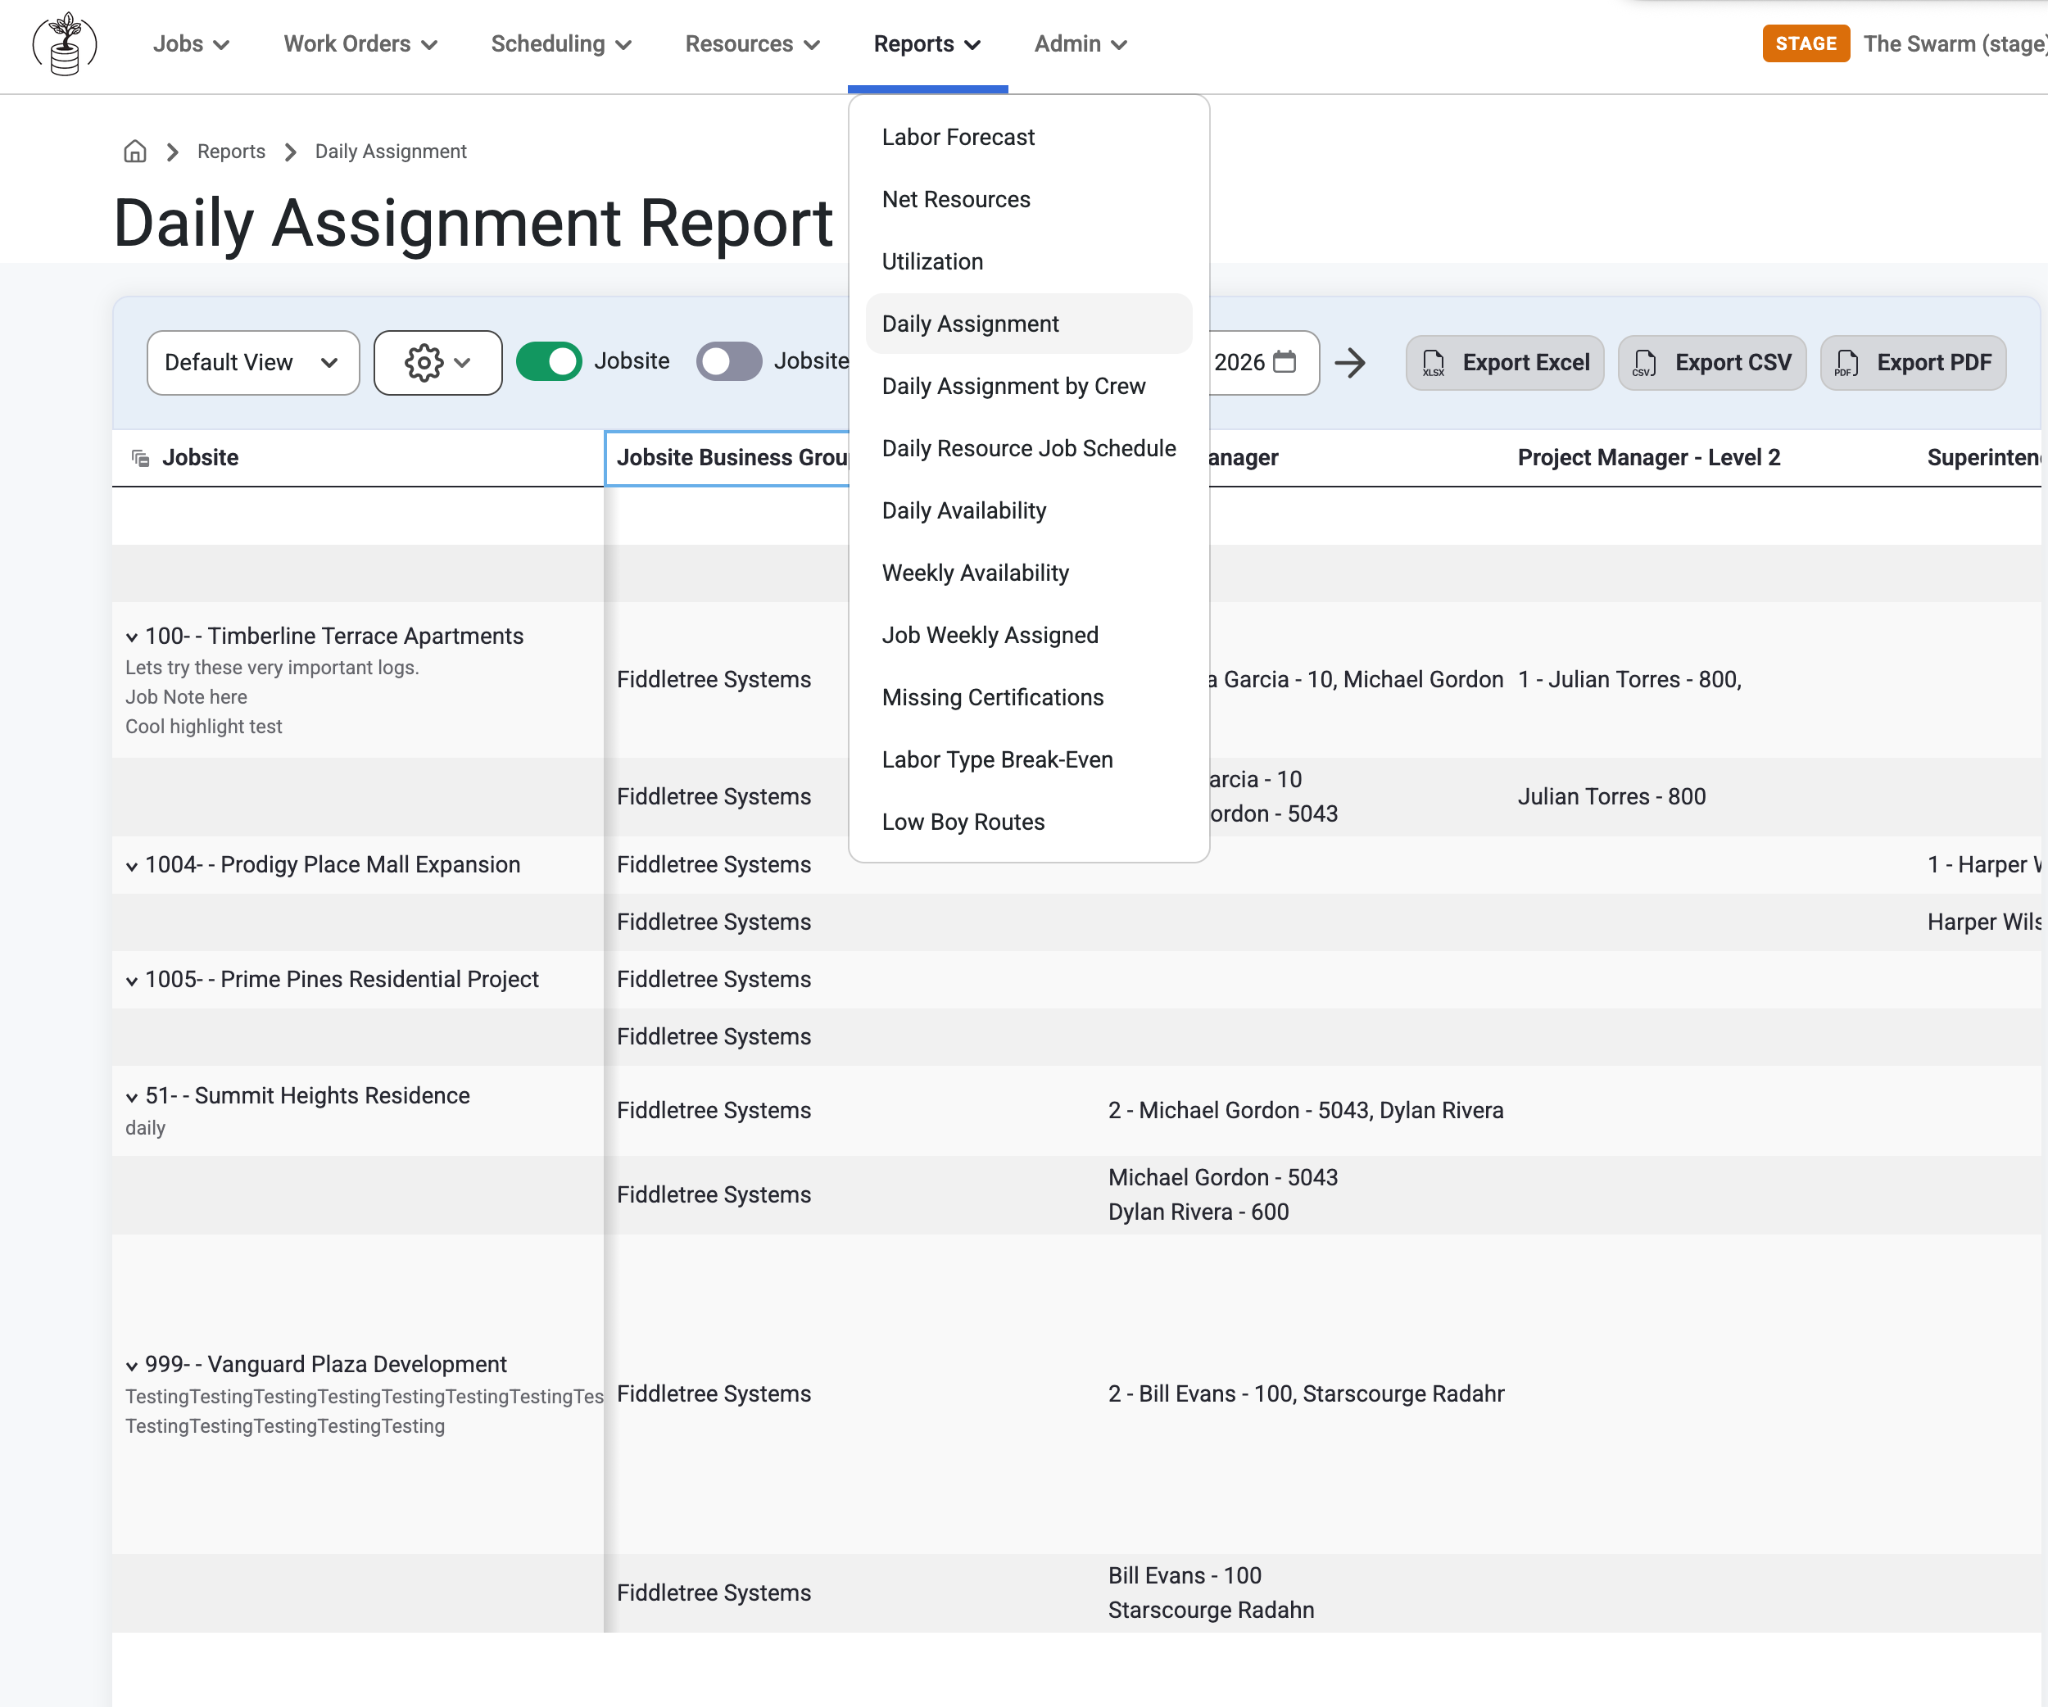Viewport: 2048px width, 1707px height.
Task: Open the Scheduling menu
Action: point(561,44)
